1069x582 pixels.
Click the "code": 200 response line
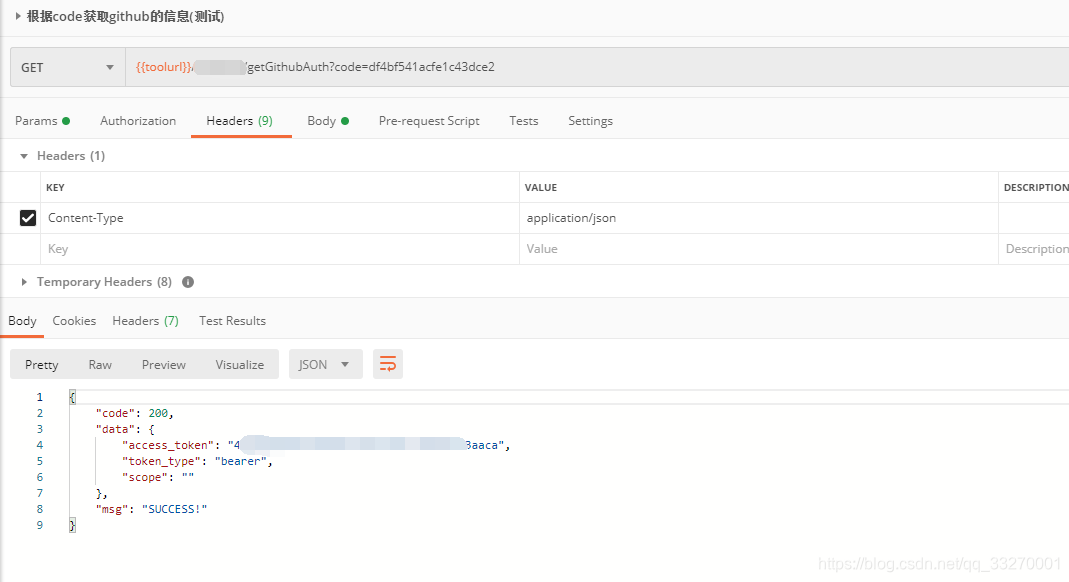[x=134, y=413]
